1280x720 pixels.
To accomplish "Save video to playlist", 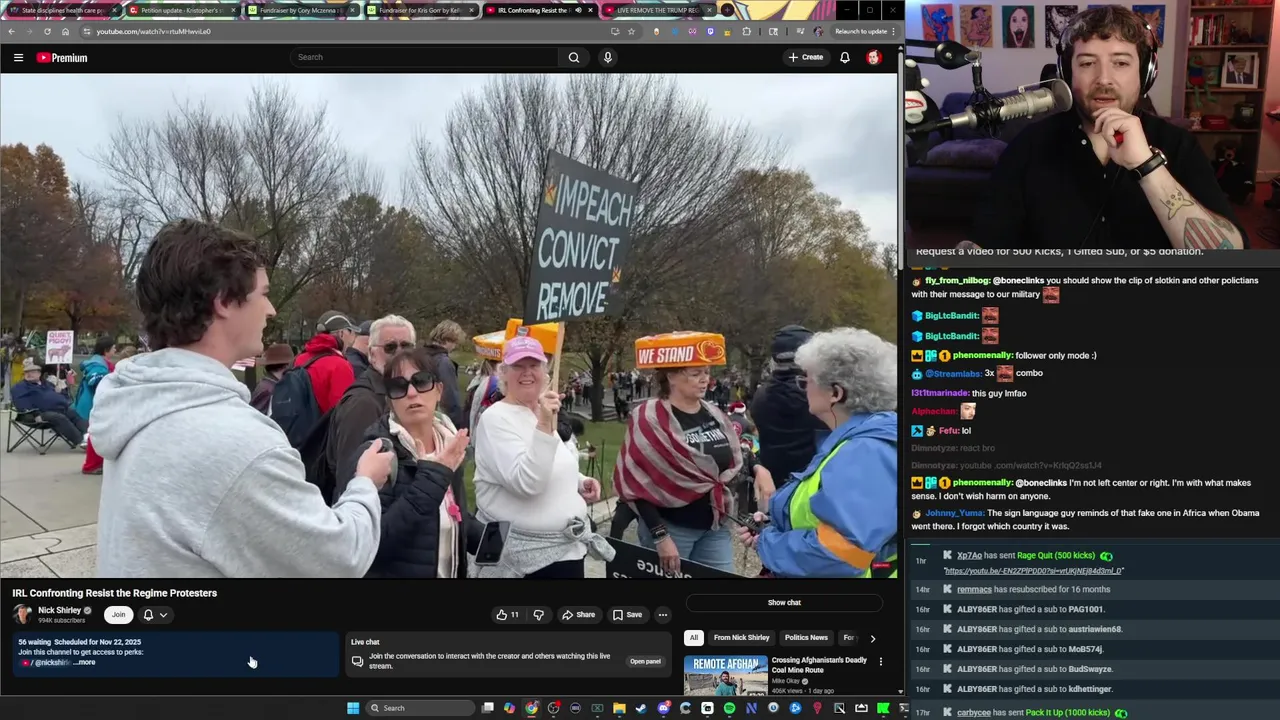I will click(x=628, y=615).
